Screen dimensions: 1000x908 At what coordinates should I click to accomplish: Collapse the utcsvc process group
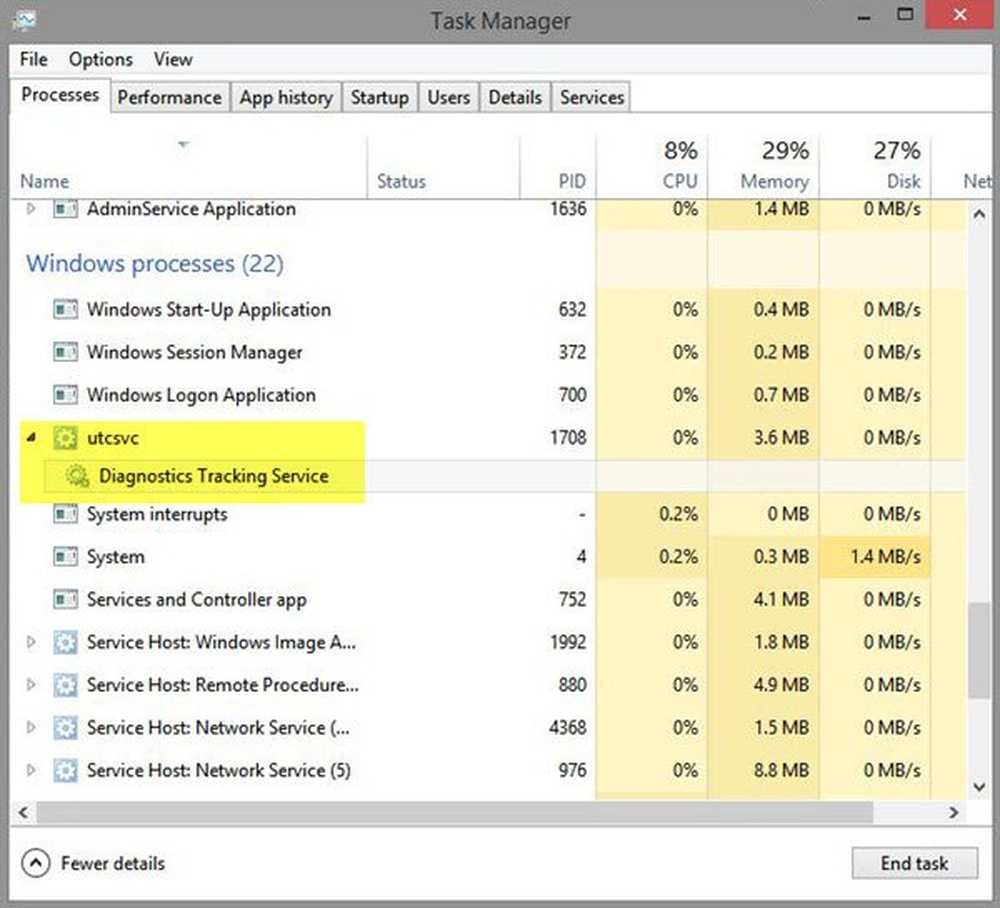pyautogui.click(x=31, y=438)
